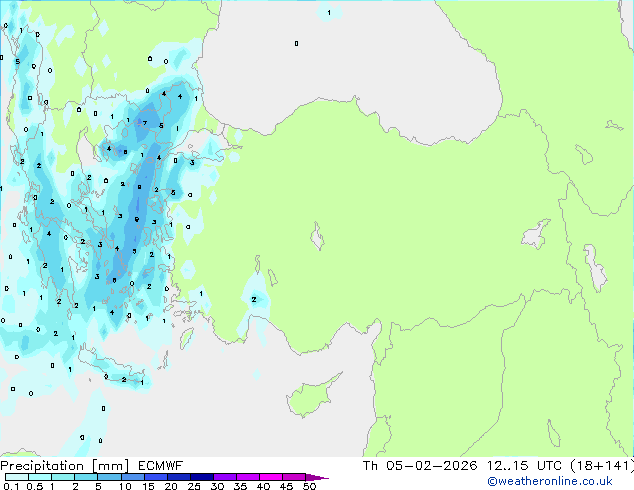634x490 pixels.
Task: Click the '(18+141)' forecast offset text
Action: (x=602, y=466)
